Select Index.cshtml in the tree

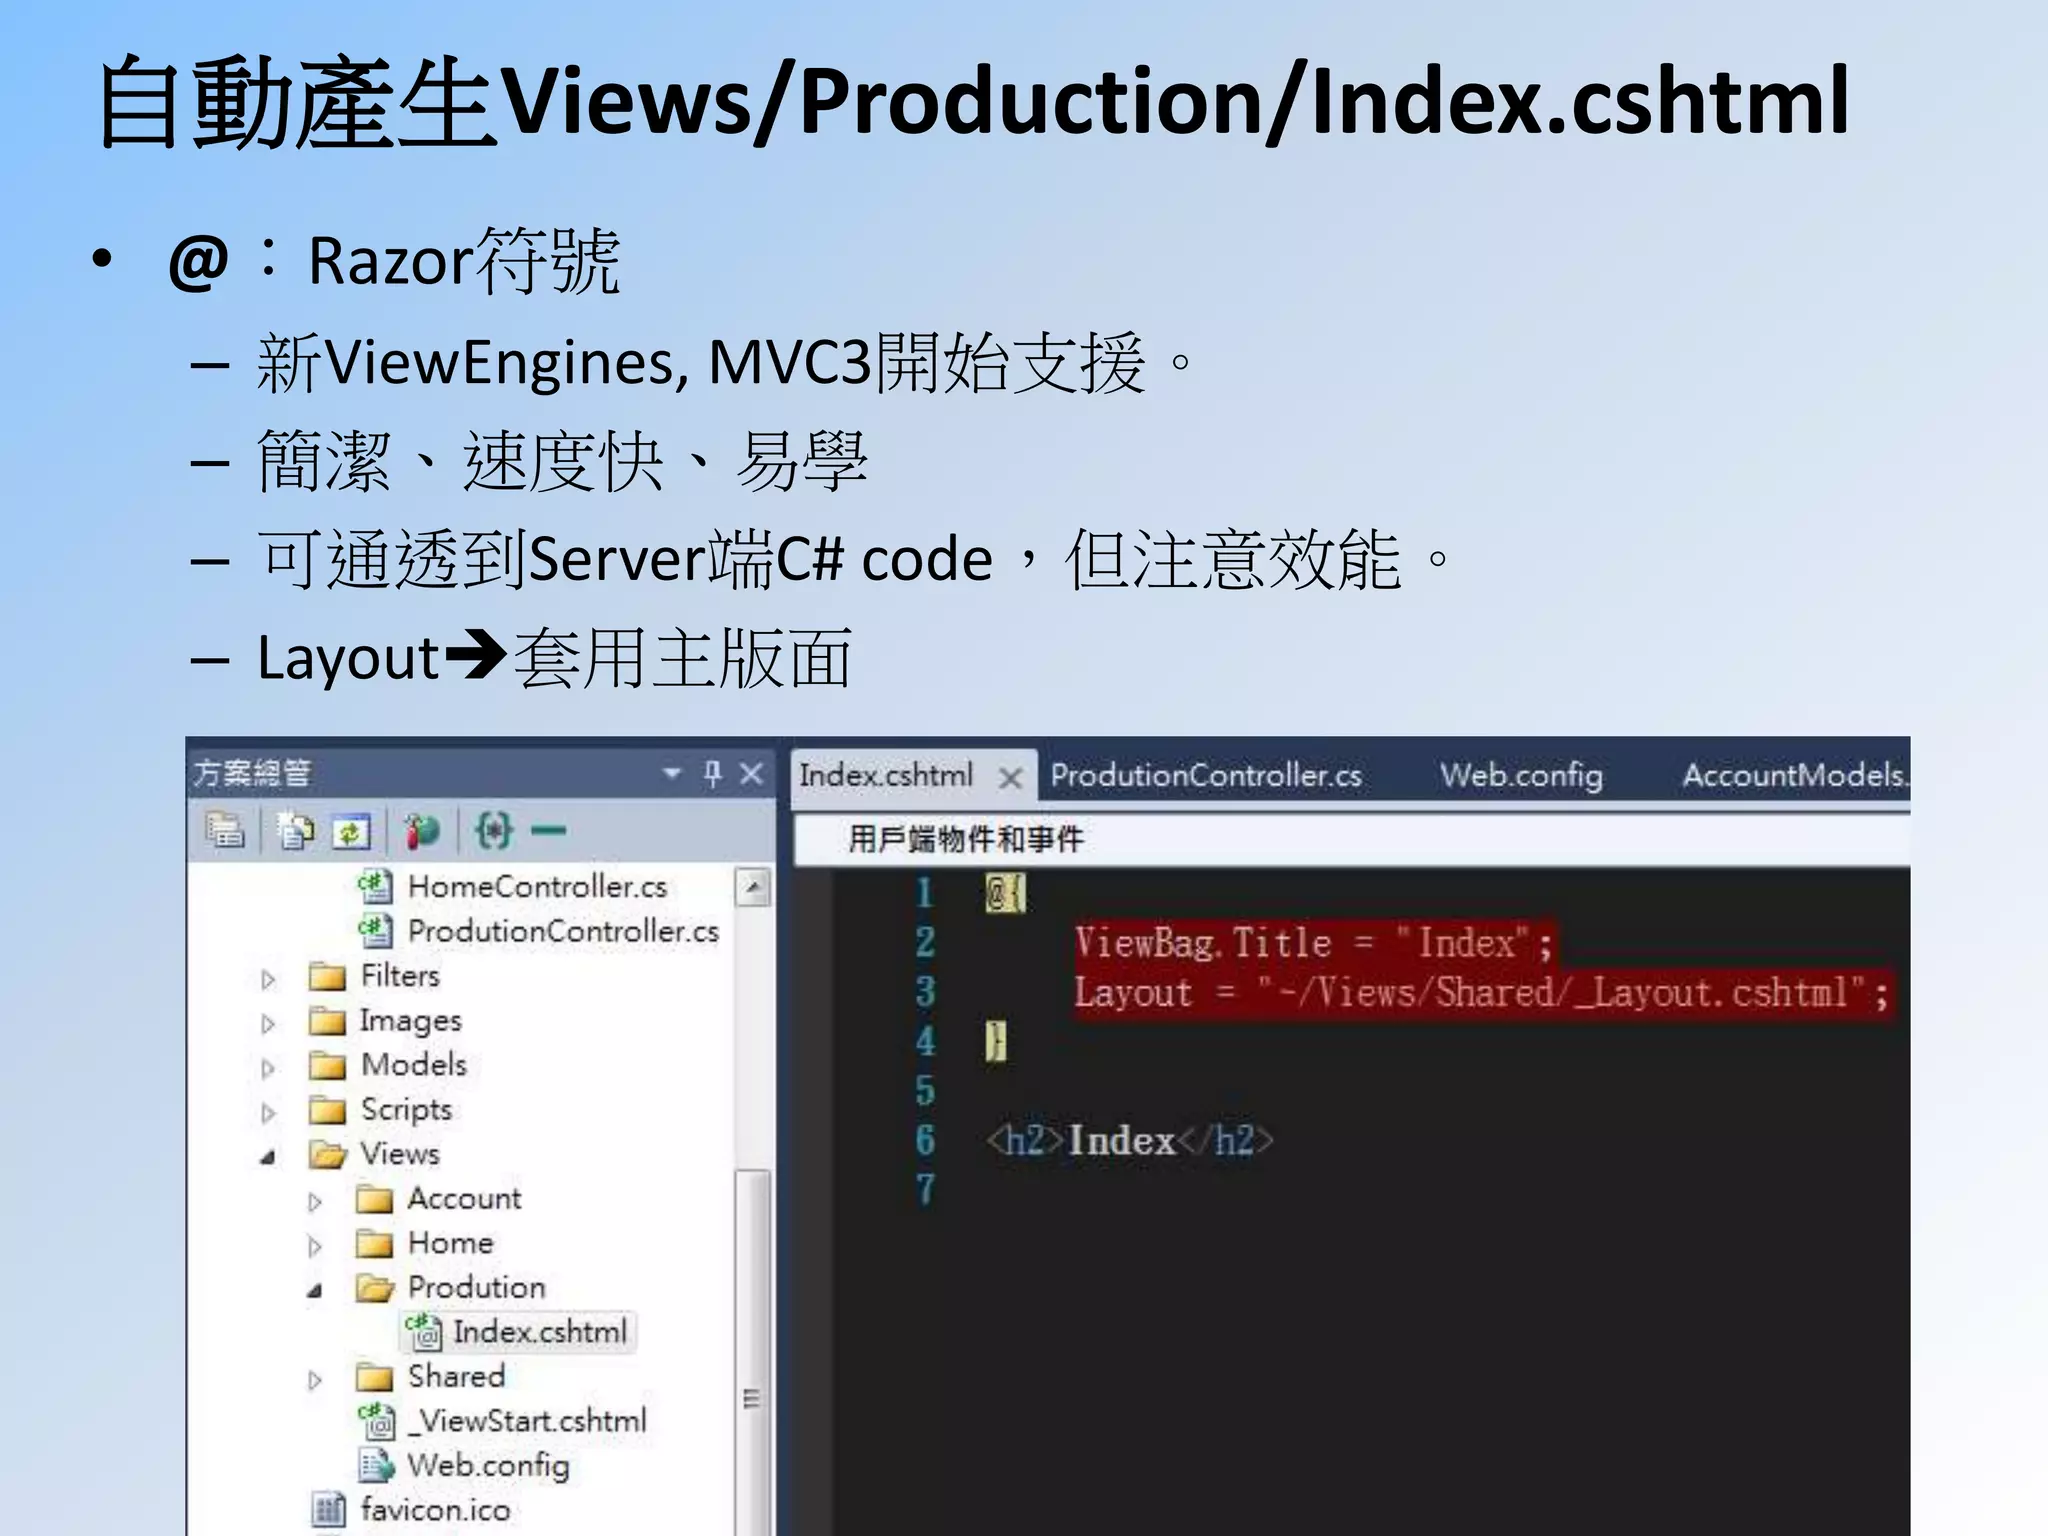point(539,1332)
